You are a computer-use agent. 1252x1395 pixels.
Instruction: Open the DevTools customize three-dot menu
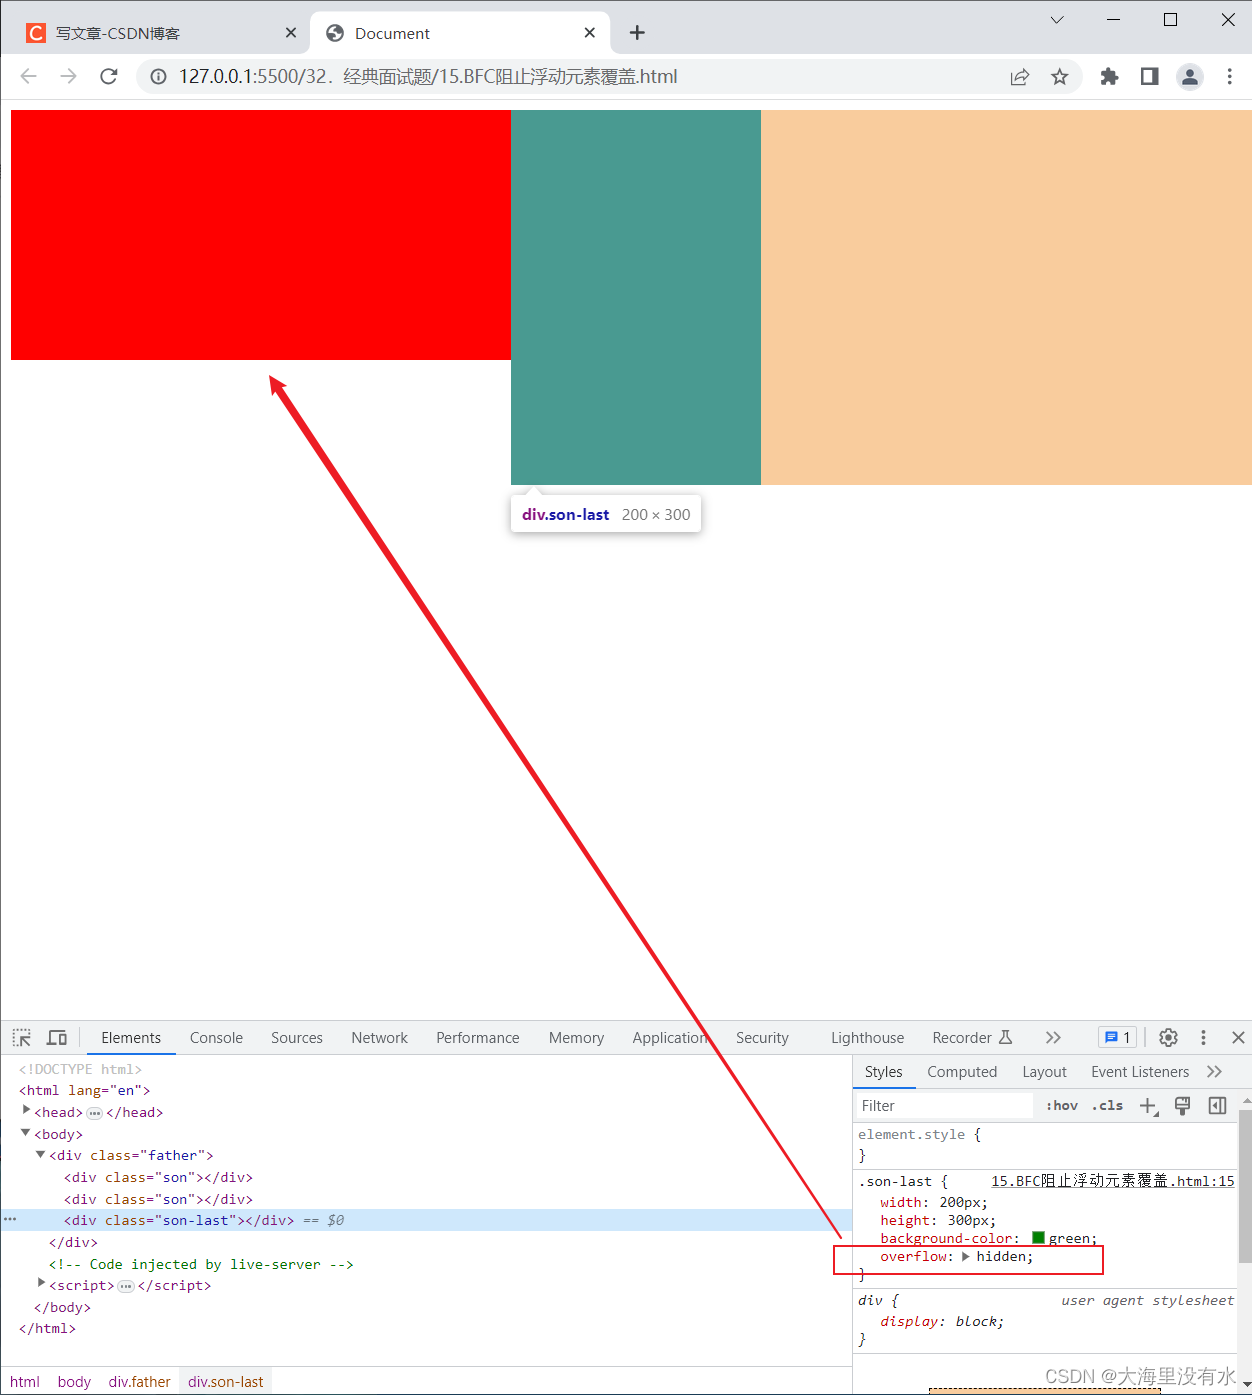(x=1203, y=1038)
